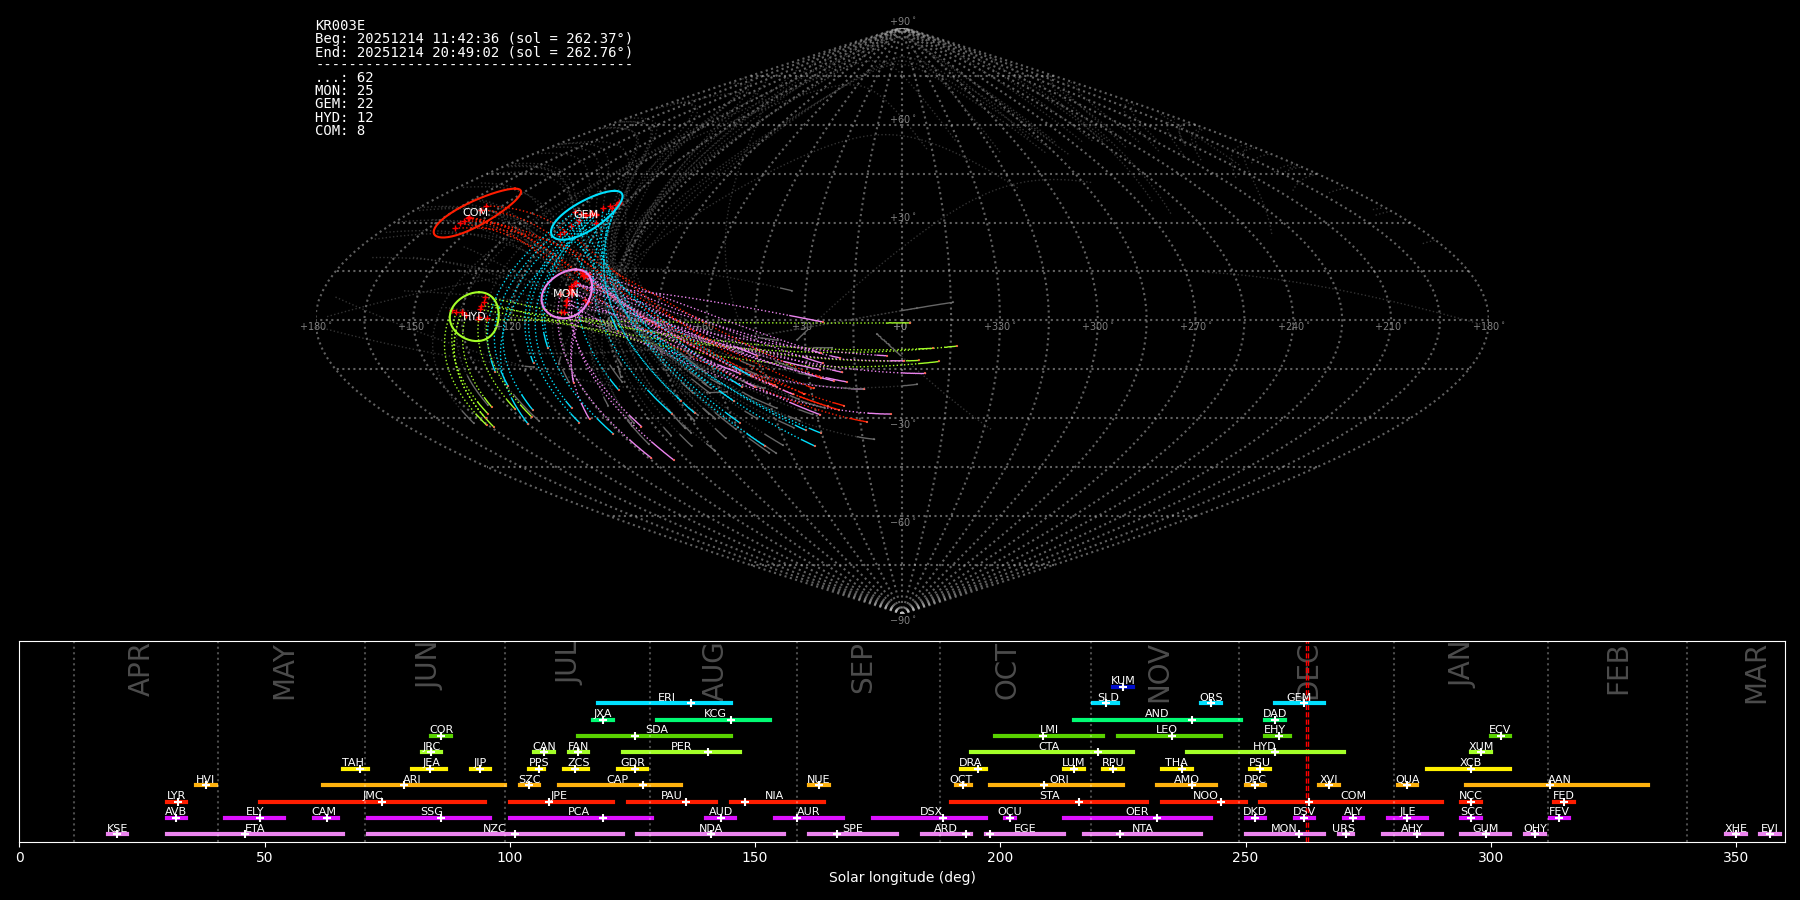Click the NOO shower label in timeline
The width and height of the screenshot is (1800, 900).
1205,796
